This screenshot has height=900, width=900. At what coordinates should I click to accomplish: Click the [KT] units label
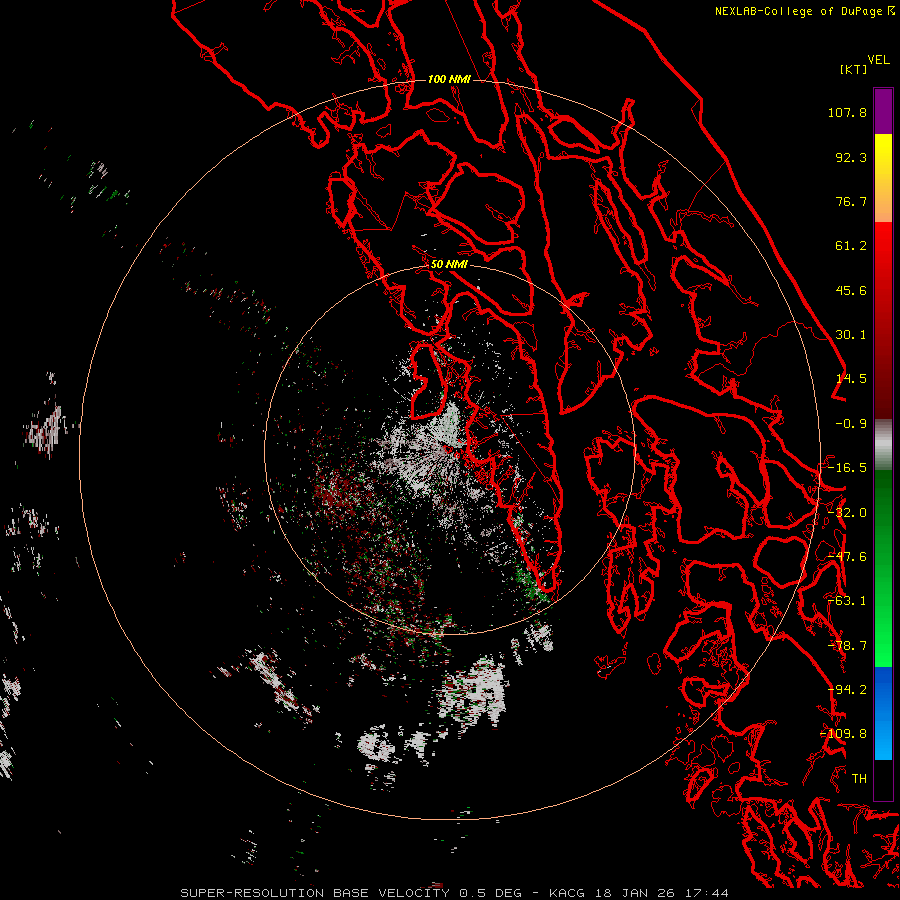click(854, 69)
